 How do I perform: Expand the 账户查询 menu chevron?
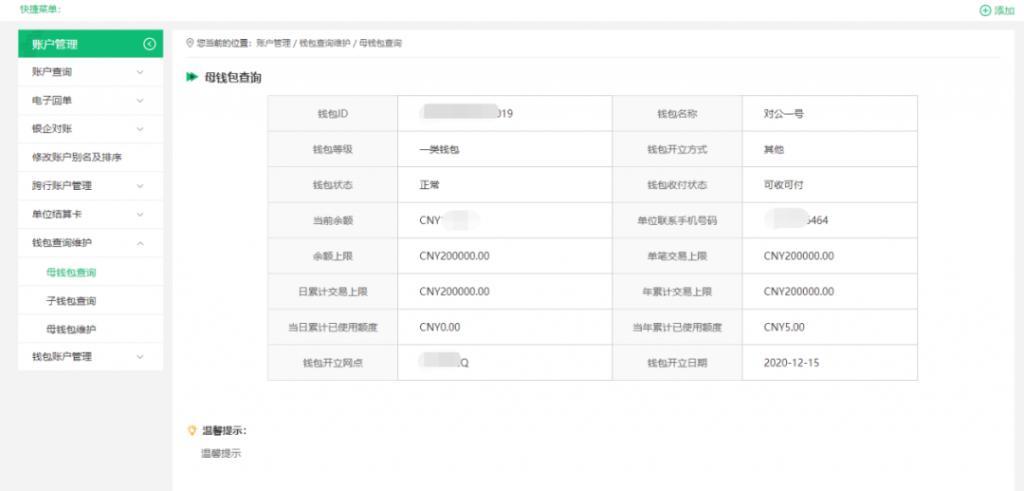pos(140,72)
